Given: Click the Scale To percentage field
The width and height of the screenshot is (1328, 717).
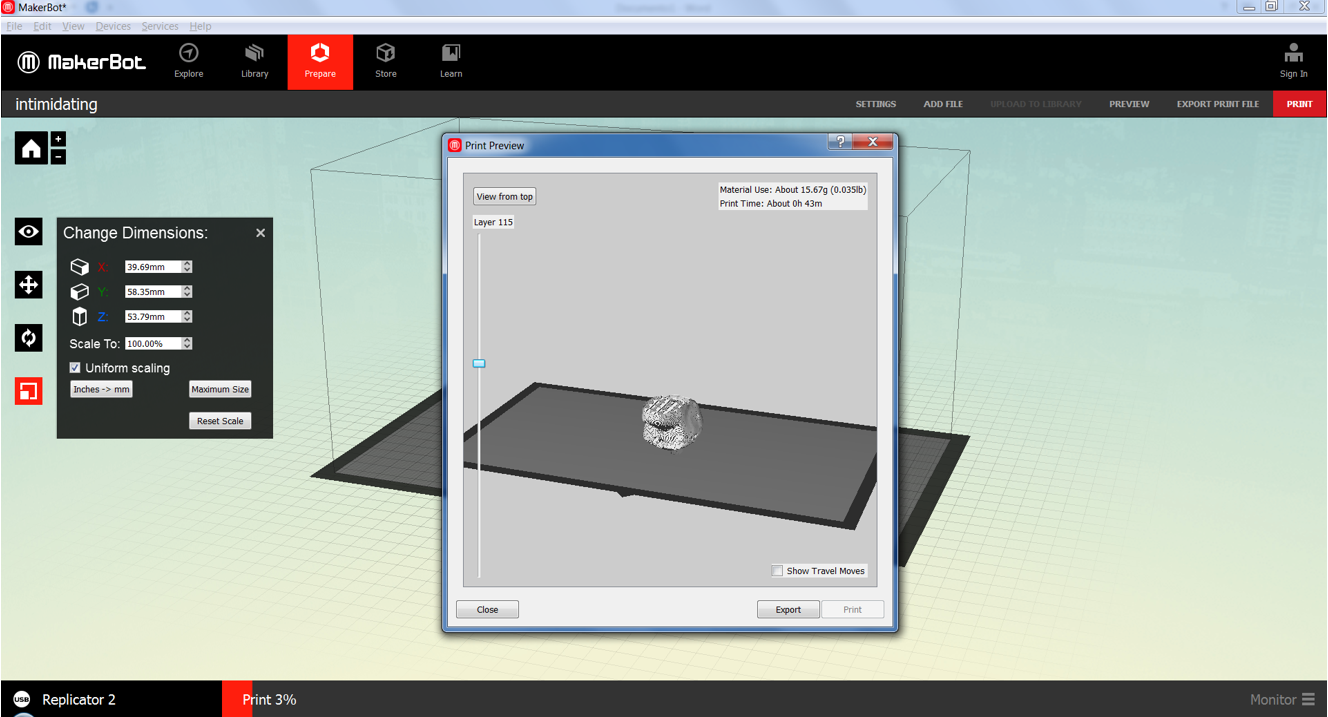Looking at the screenshot, I should [153, 343].
